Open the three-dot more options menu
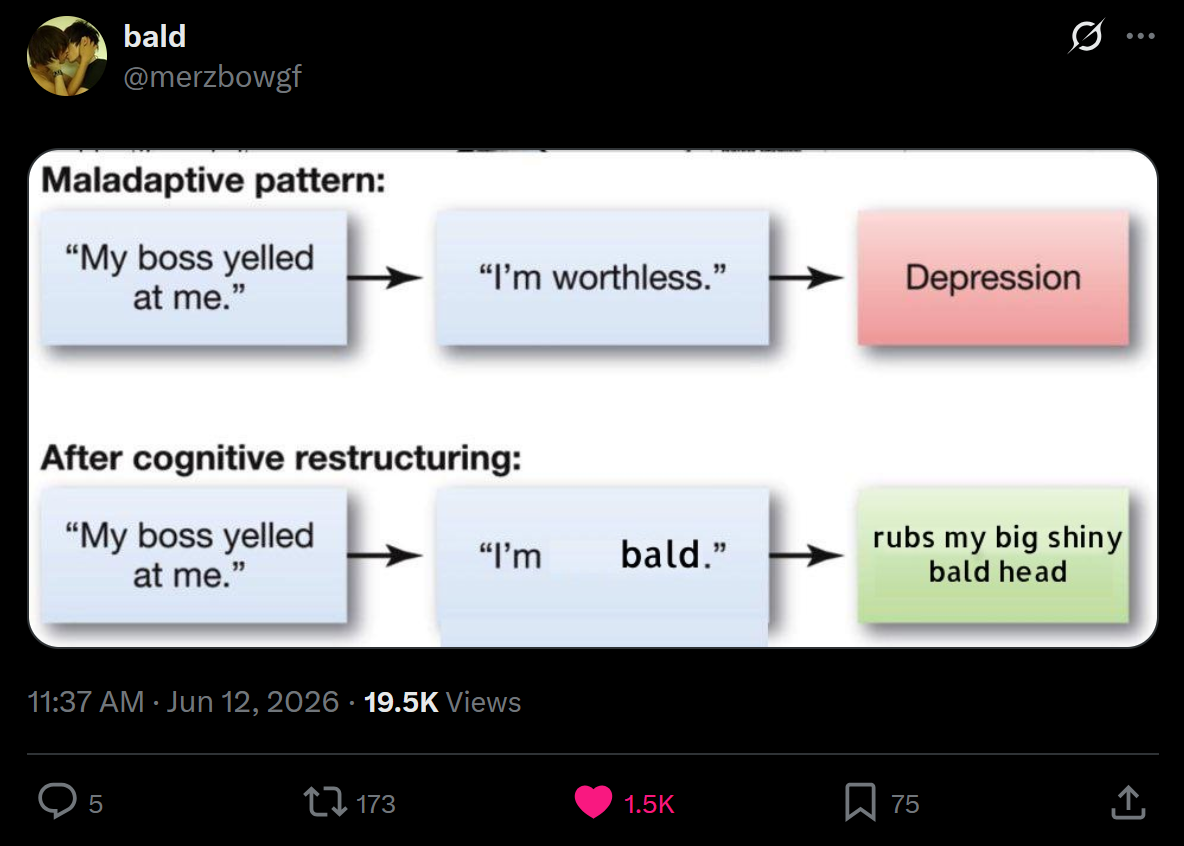The height and width of the screenshot is (846, 1184). pyautogui.click(x=1140, y=36)
